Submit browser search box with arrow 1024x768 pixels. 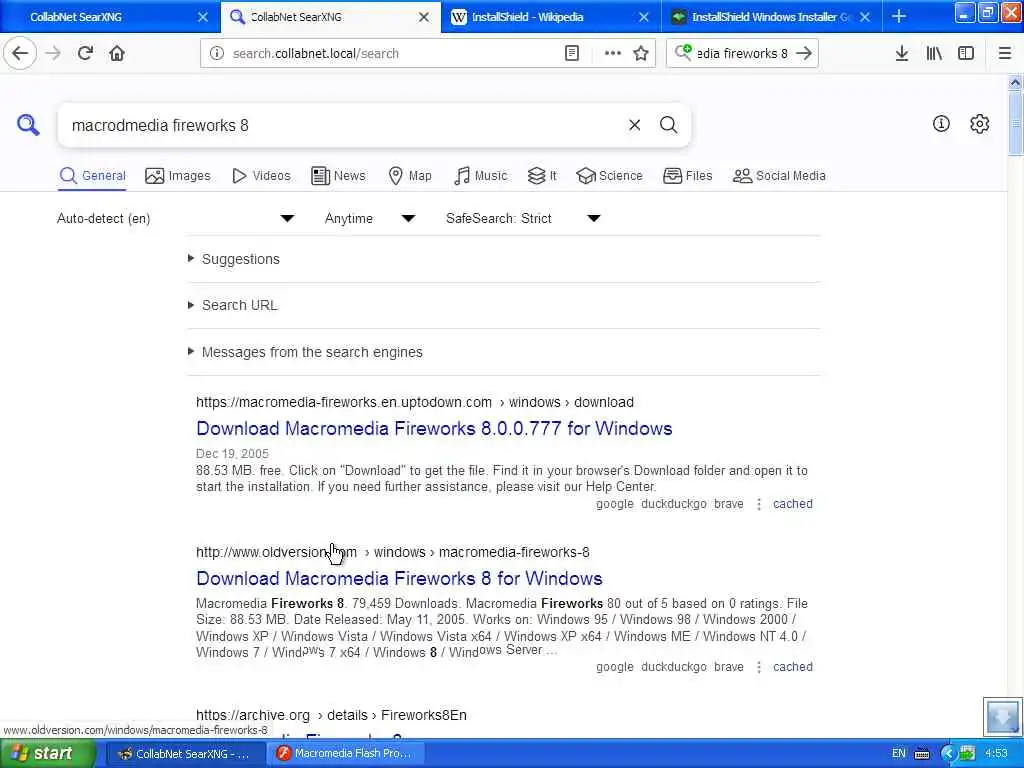tap(805, 53)
